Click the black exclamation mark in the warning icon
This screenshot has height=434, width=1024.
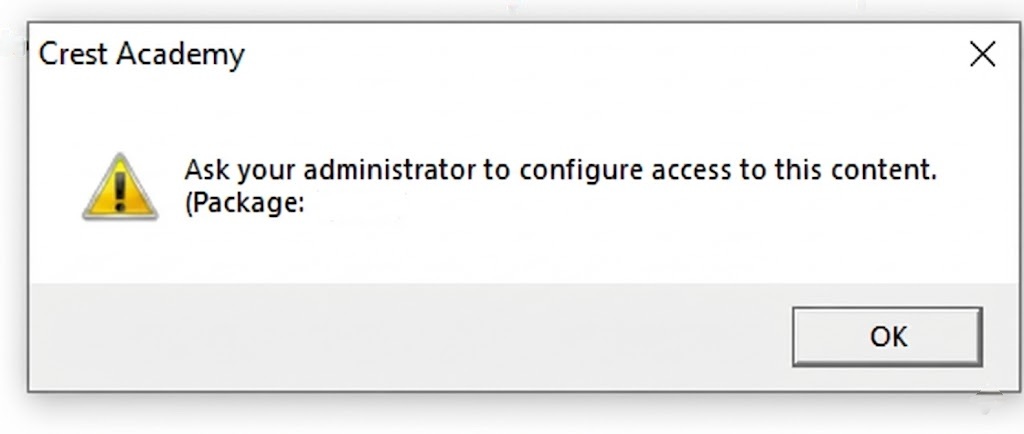(120, 190)
